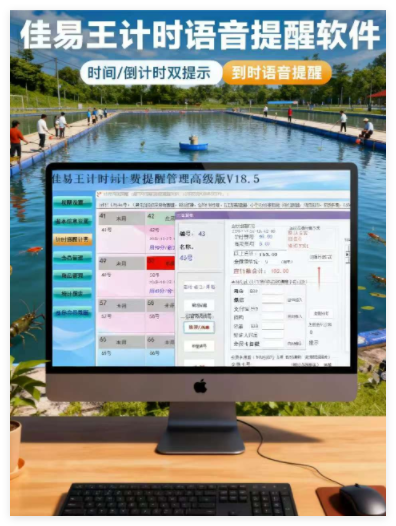Open the 商品管理 sidebar button
This screenshot has width=396, height=526.
(x=73, y=275)
